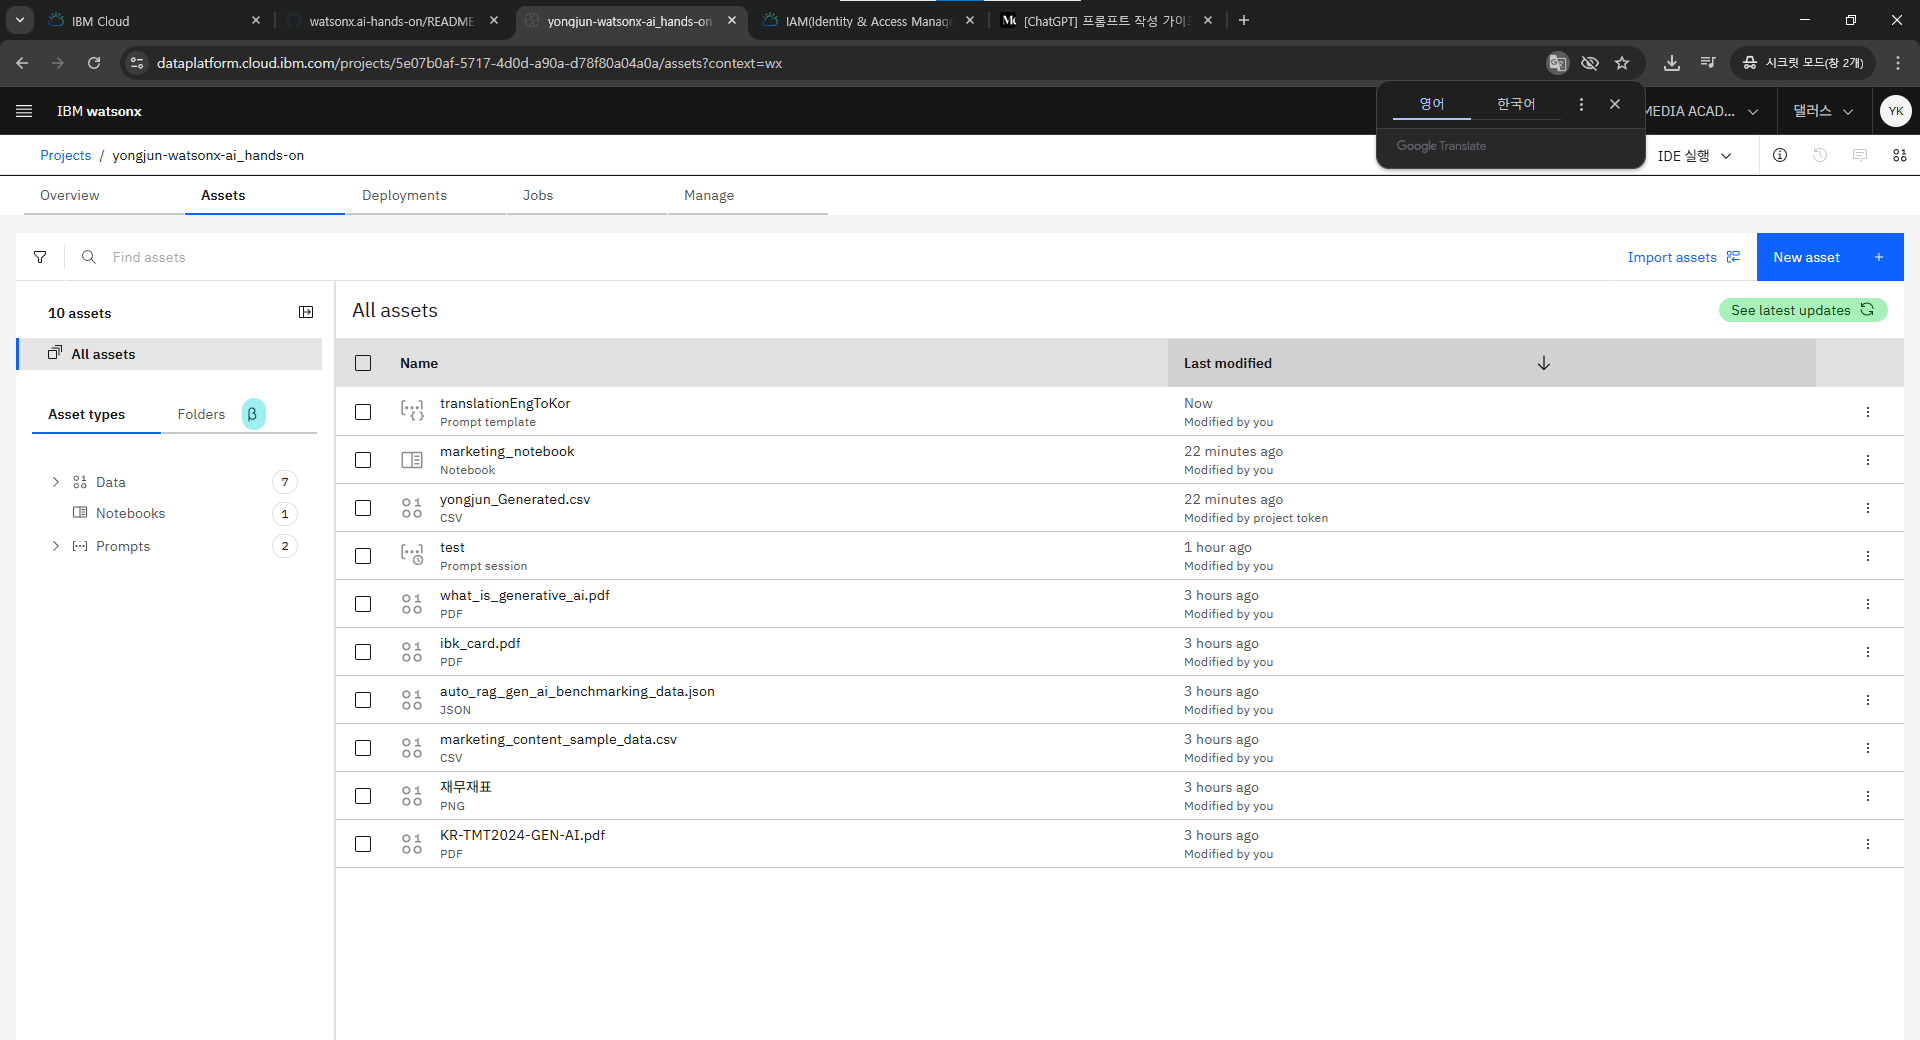Go to Projects breadcrumb link

65,155
